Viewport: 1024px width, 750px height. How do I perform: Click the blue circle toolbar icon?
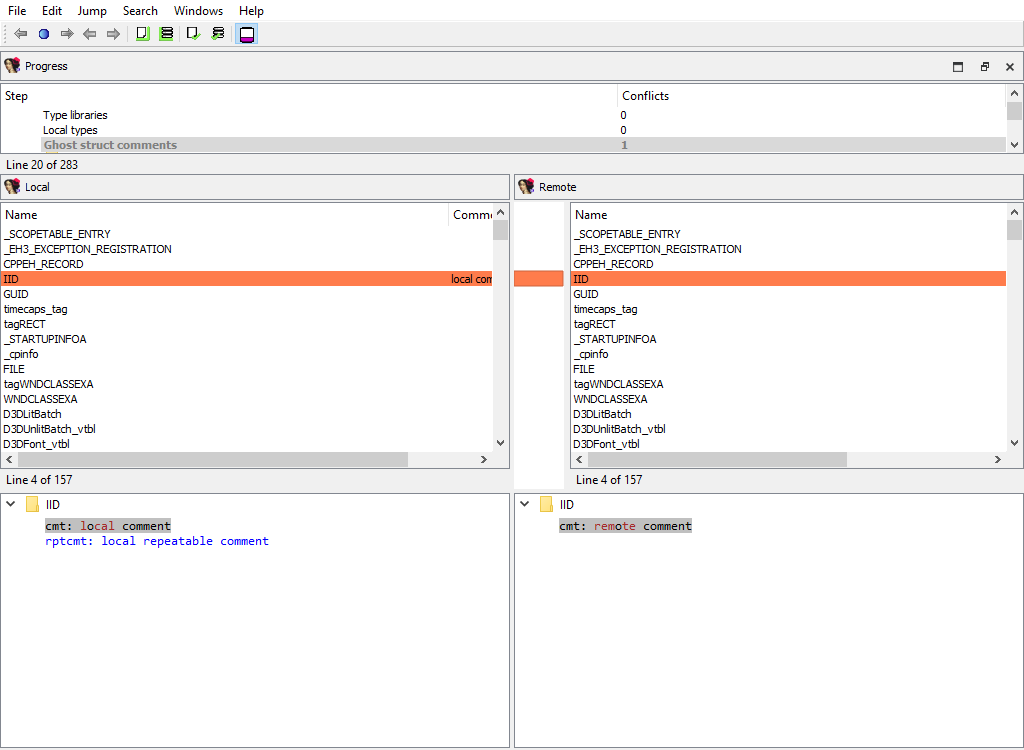44,34
